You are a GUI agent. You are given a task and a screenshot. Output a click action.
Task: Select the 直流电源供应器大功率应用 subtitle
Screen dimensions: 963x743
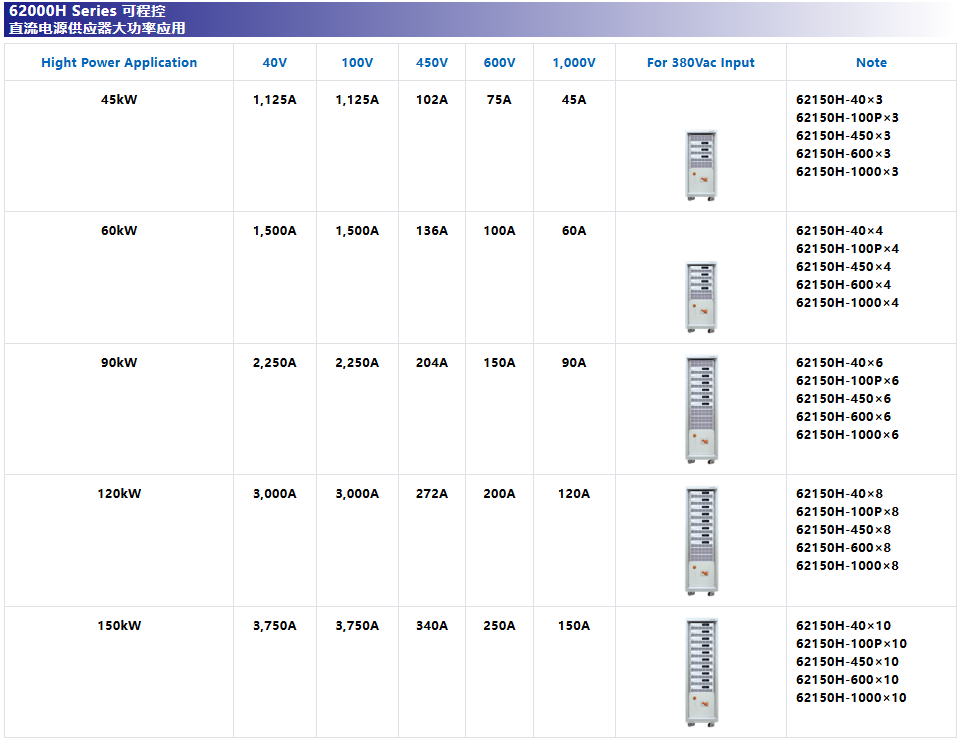97,28
